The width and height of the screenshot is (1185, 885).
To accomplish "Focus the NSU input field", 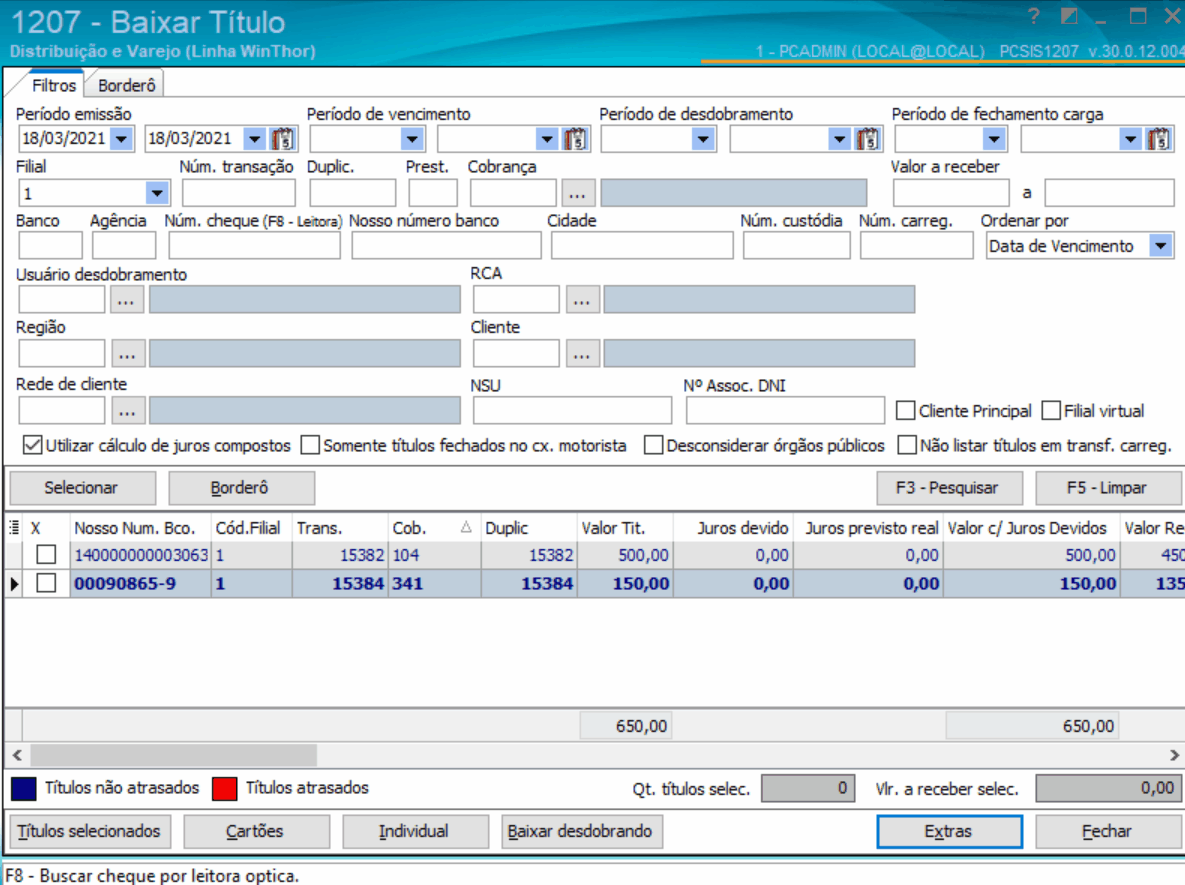I will pyautogui.click(x=572, y=410).
